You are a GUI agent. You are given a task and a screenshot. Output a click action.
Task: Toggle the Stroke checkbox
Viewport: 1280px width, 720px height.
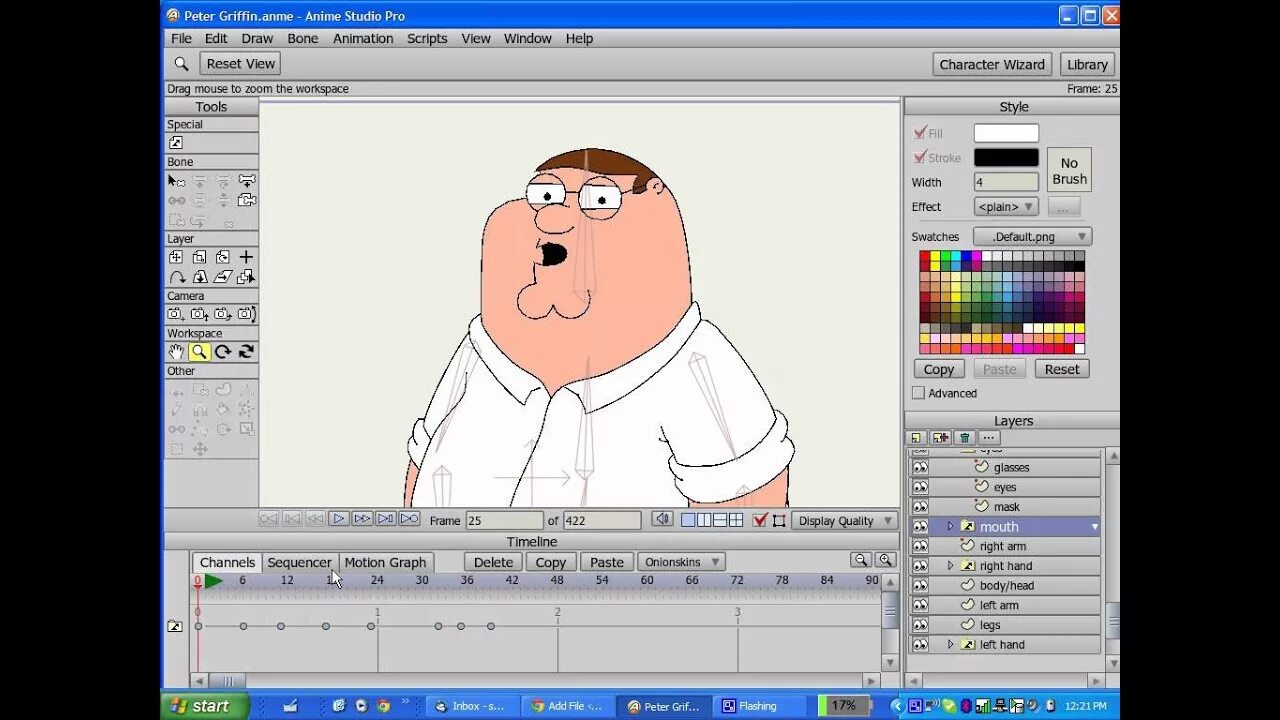click(920, 157)
